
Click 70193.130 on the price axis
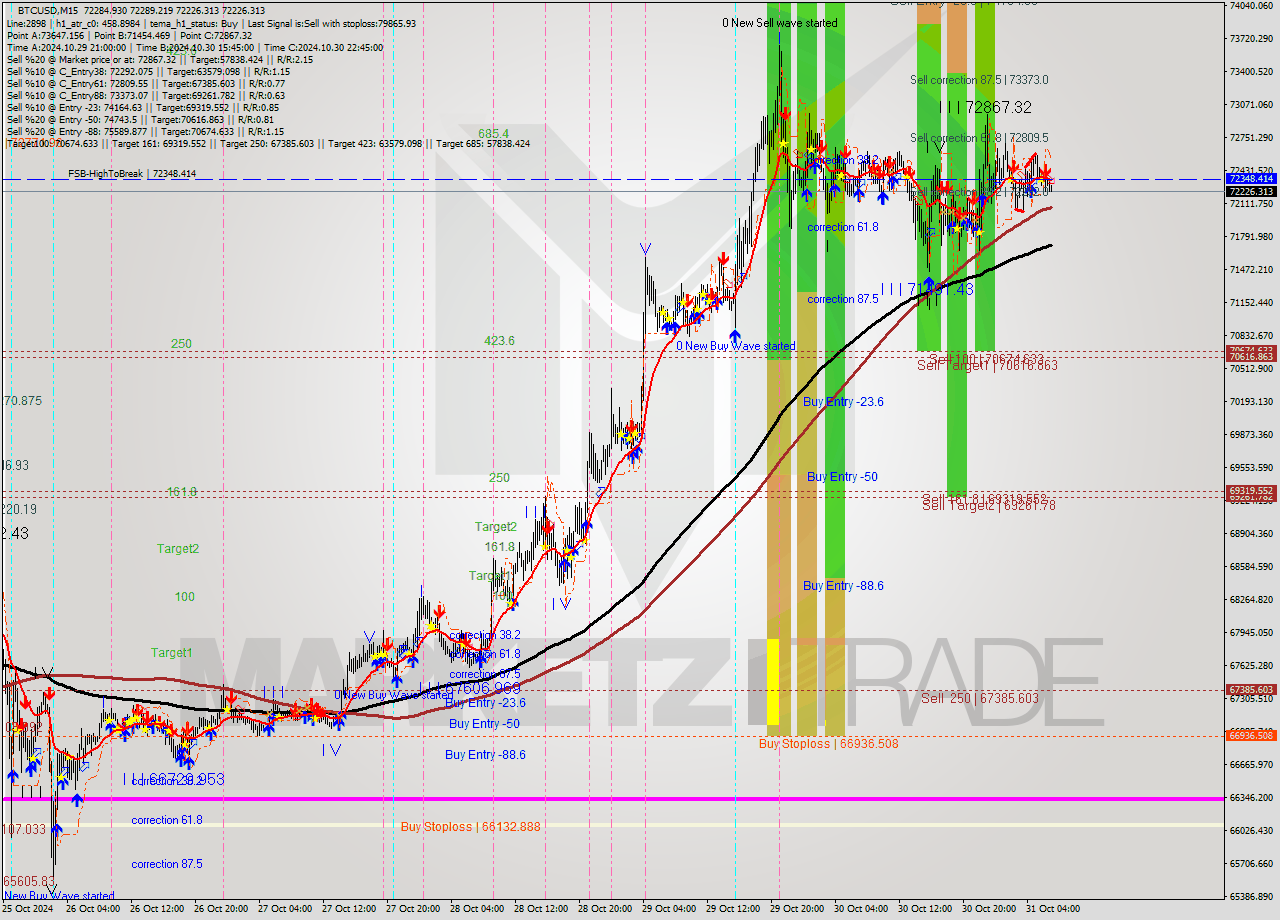(x=1252, y=401)
